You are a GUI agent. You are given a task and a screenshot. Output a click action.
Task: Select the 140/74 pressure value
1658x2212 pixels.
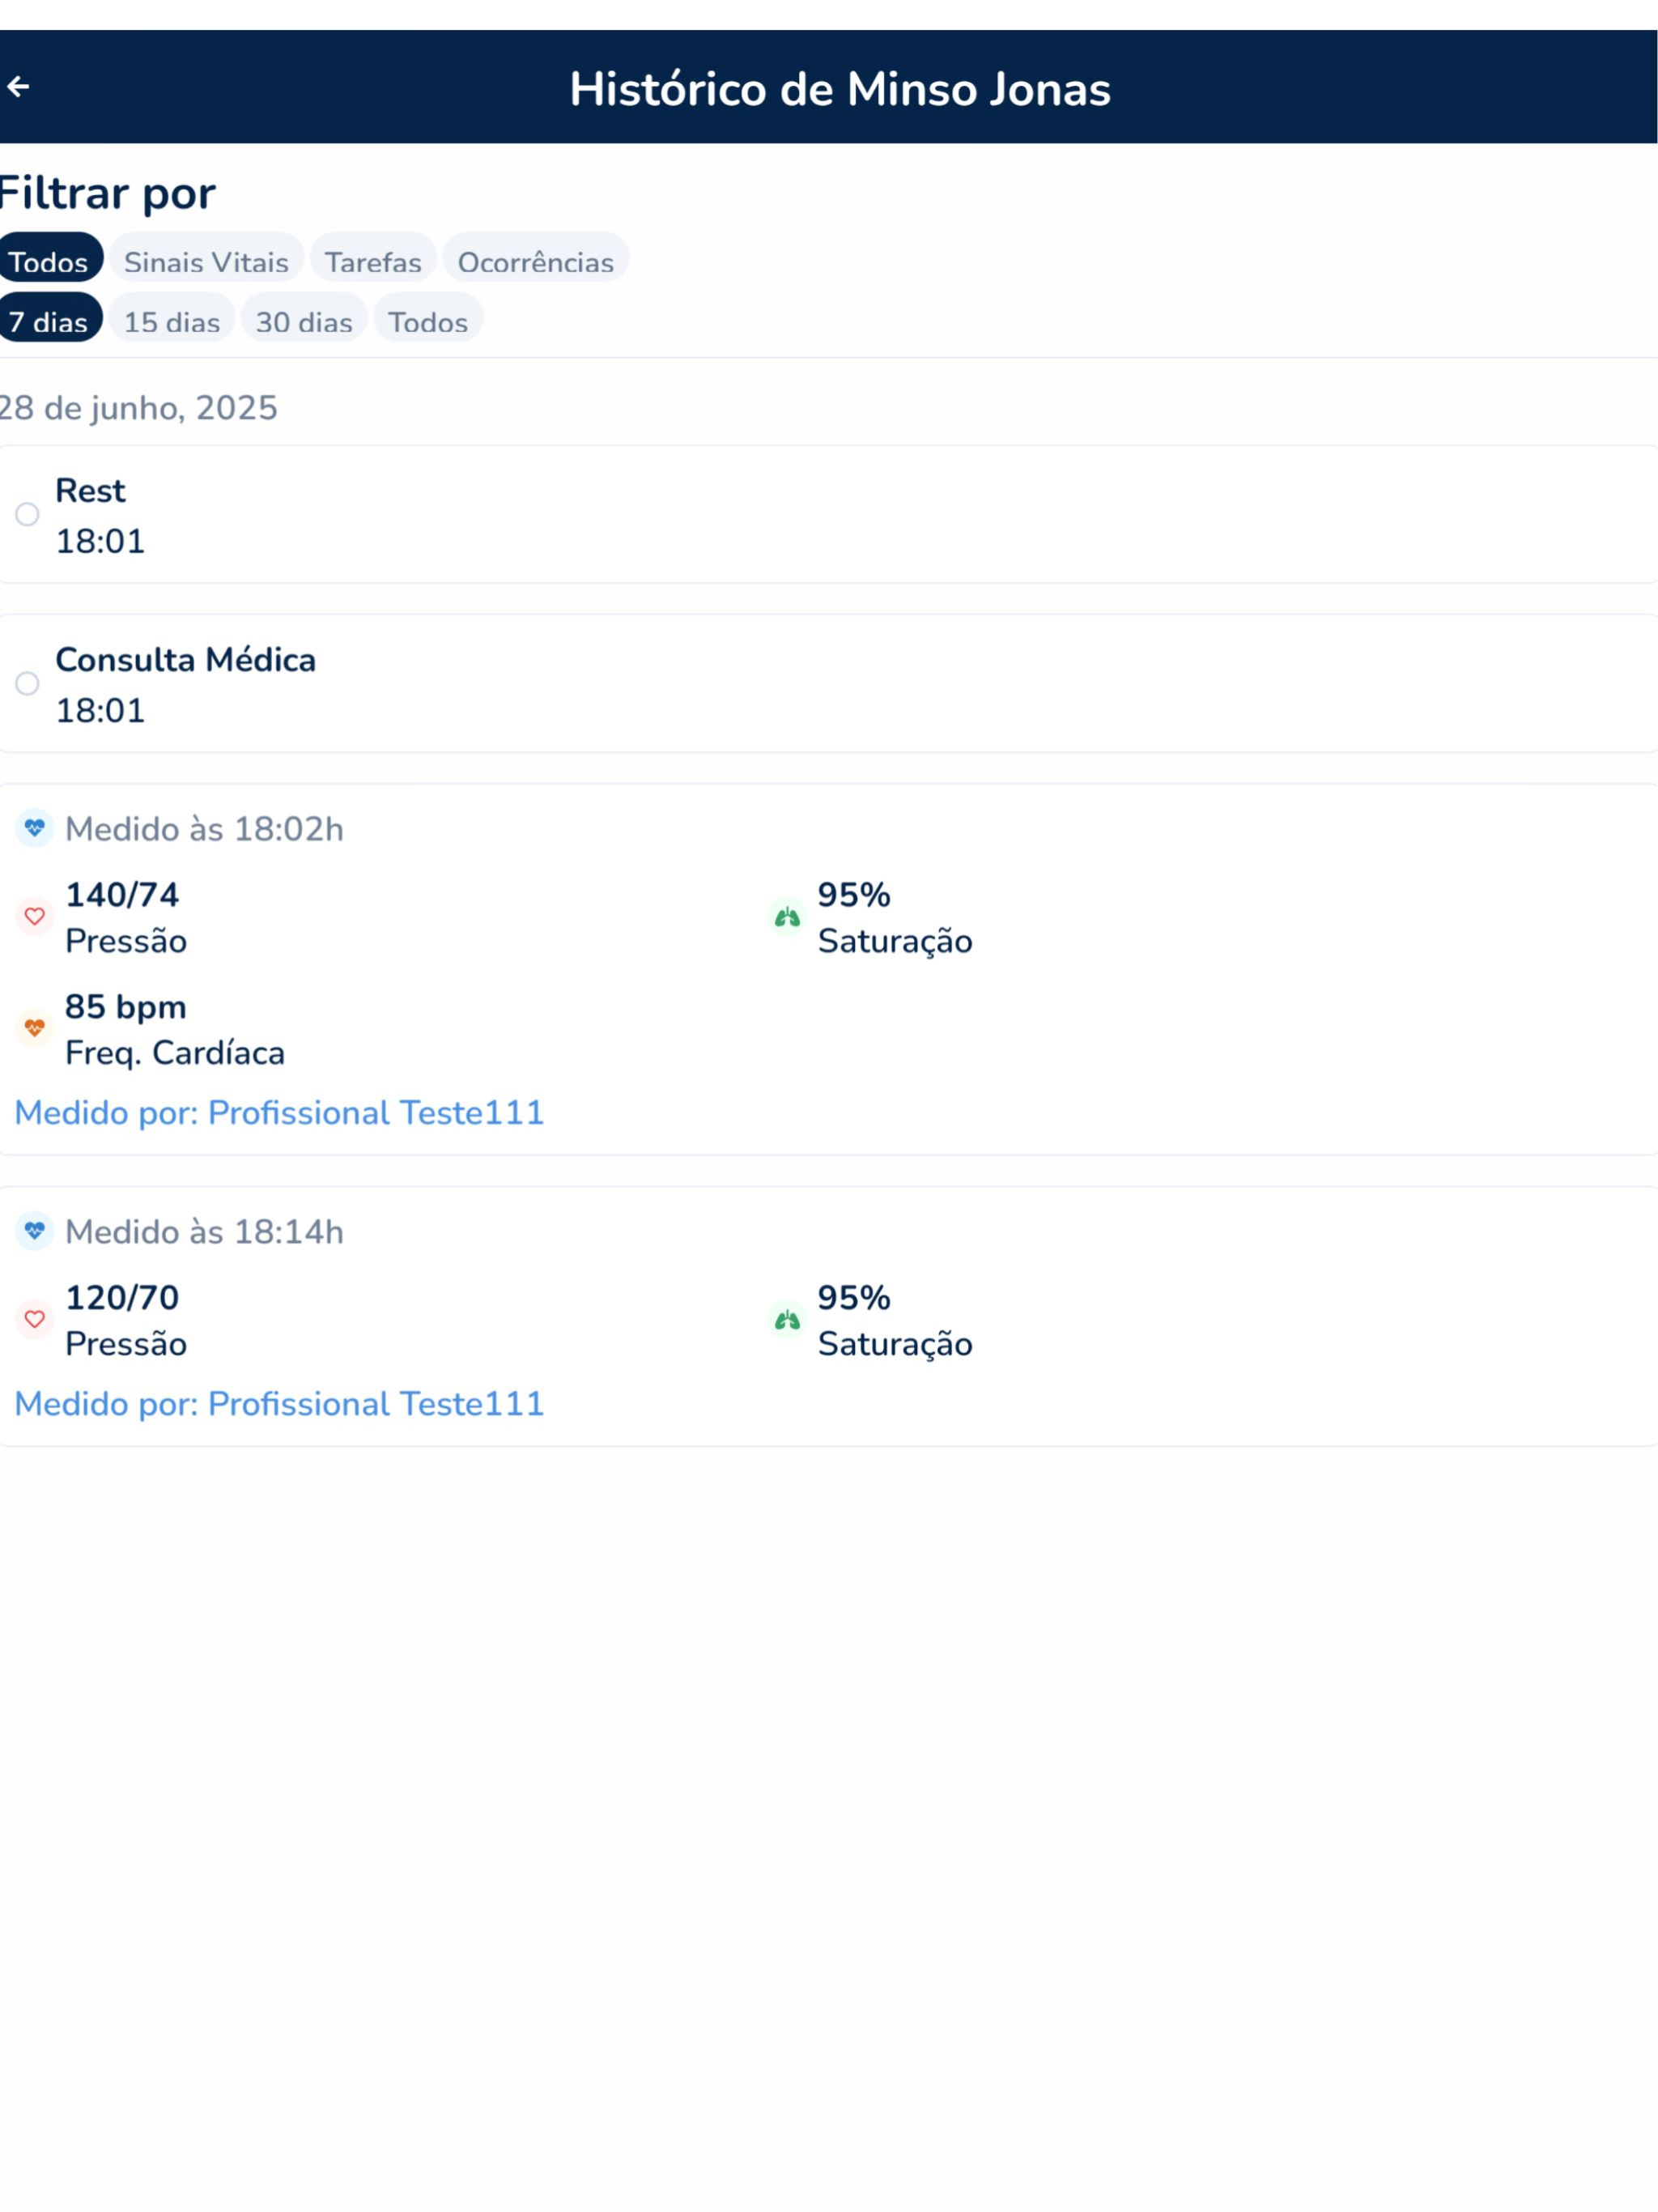[122, 894]
